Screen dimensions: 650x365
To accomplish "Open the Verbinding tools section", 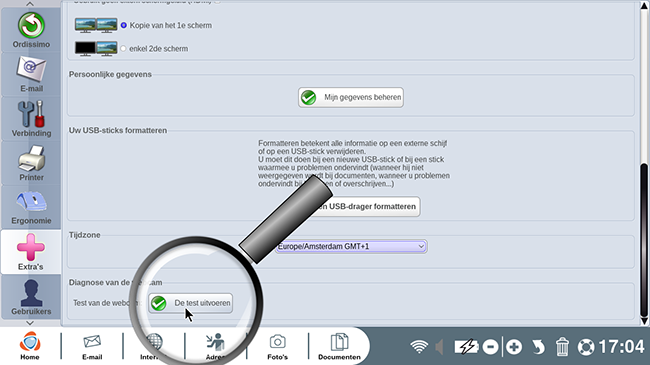I will point(31,119).
